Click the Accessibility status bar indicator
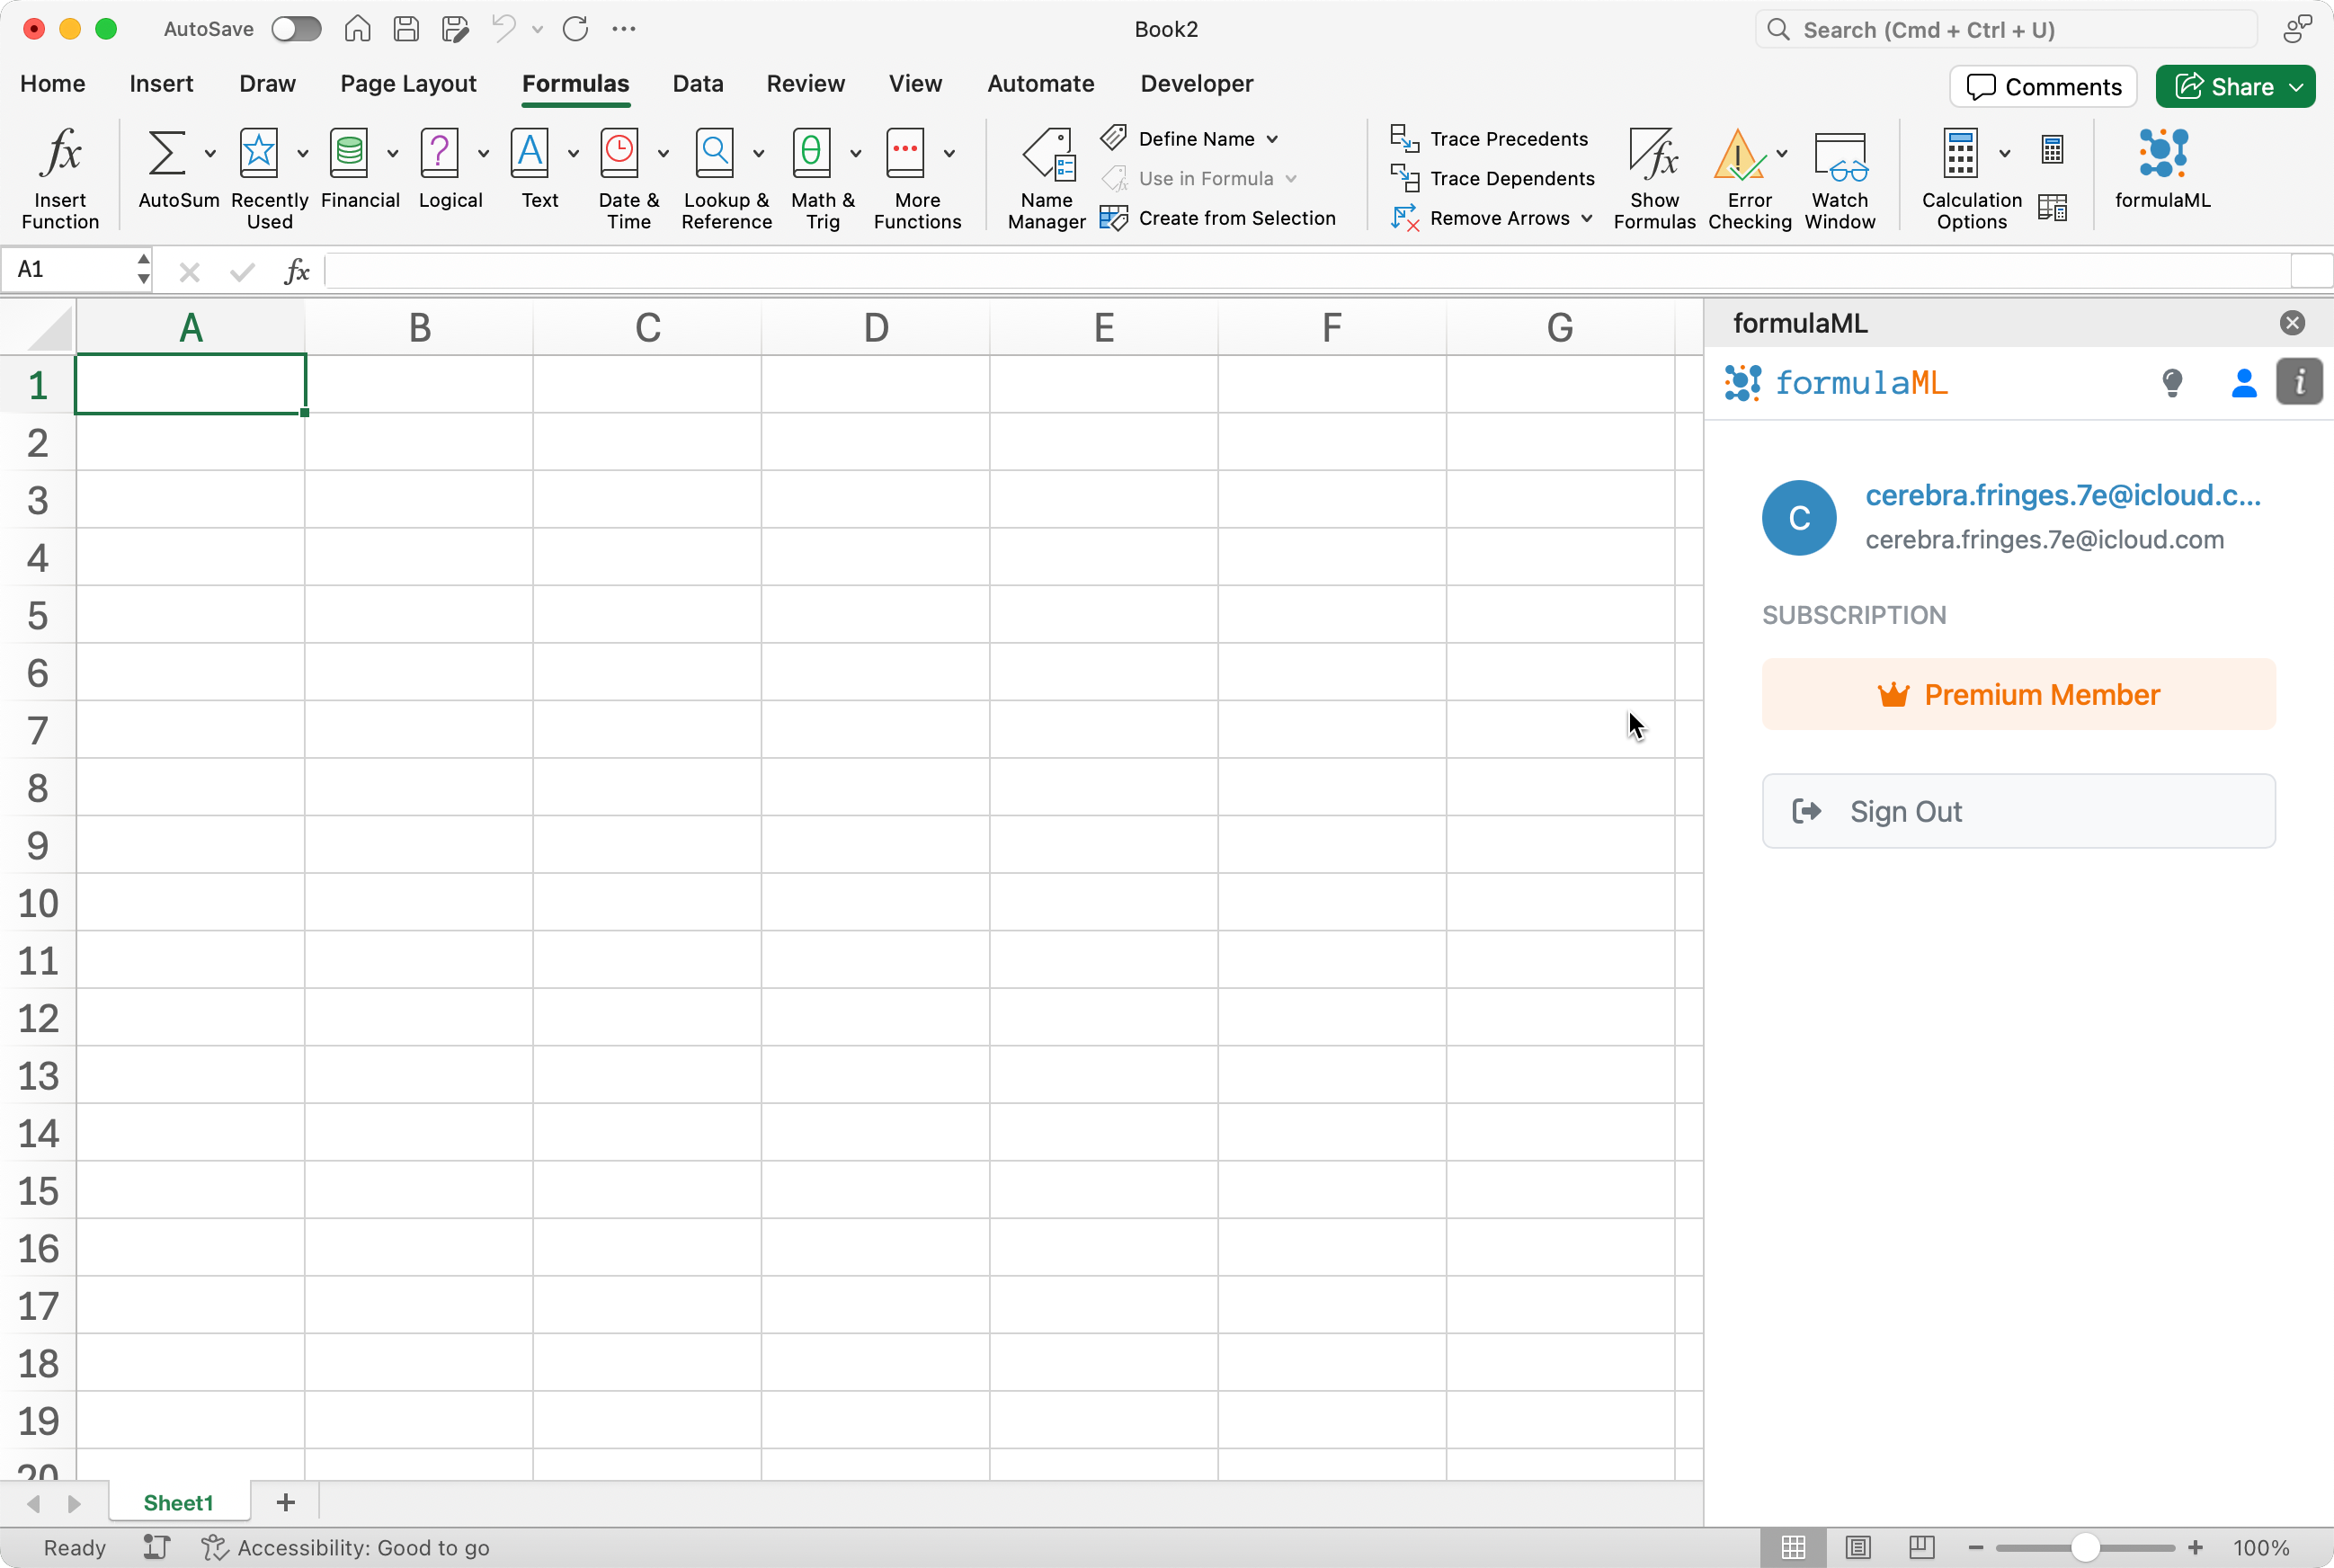The image size is (2334, 1568). pos(346,1547)
